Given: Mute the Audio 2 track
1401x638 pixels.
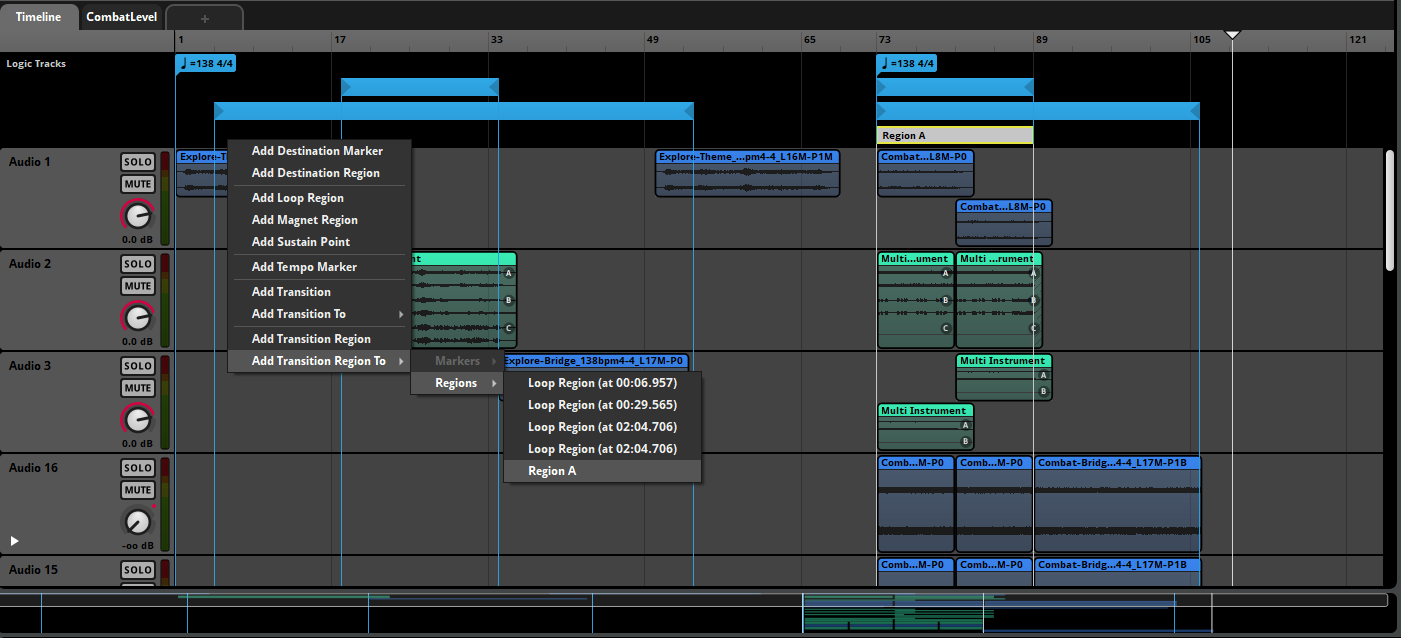Looking at the screenshot, I should click(138, 286).
